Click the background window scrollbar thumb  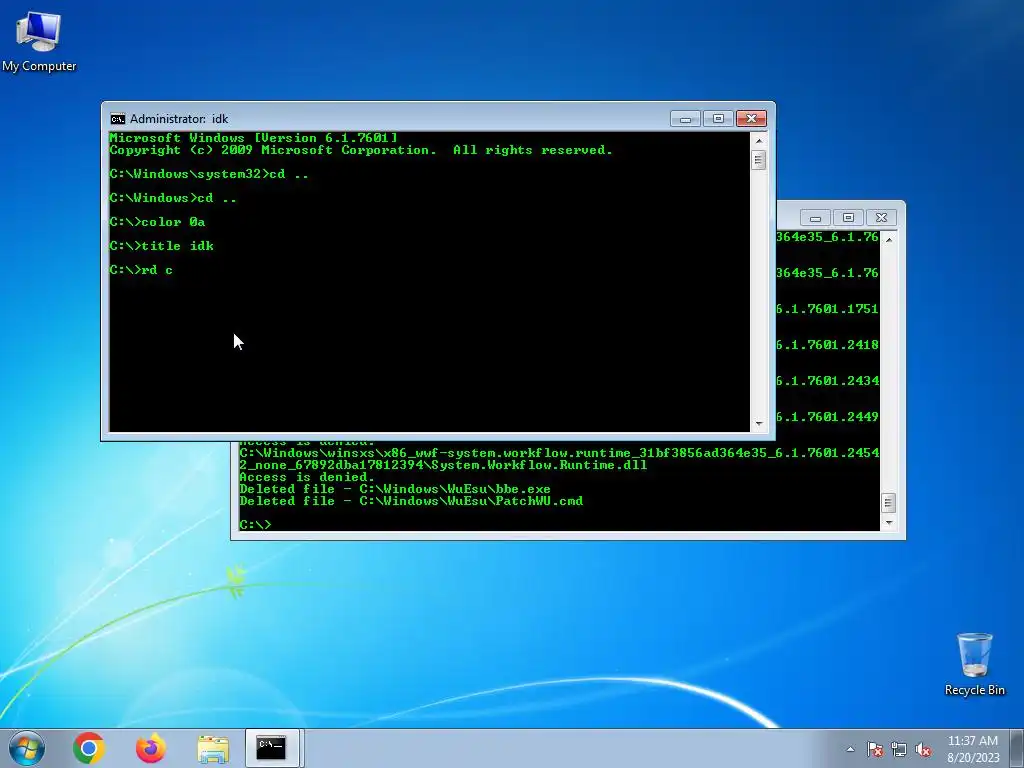[x=888, y=503]
